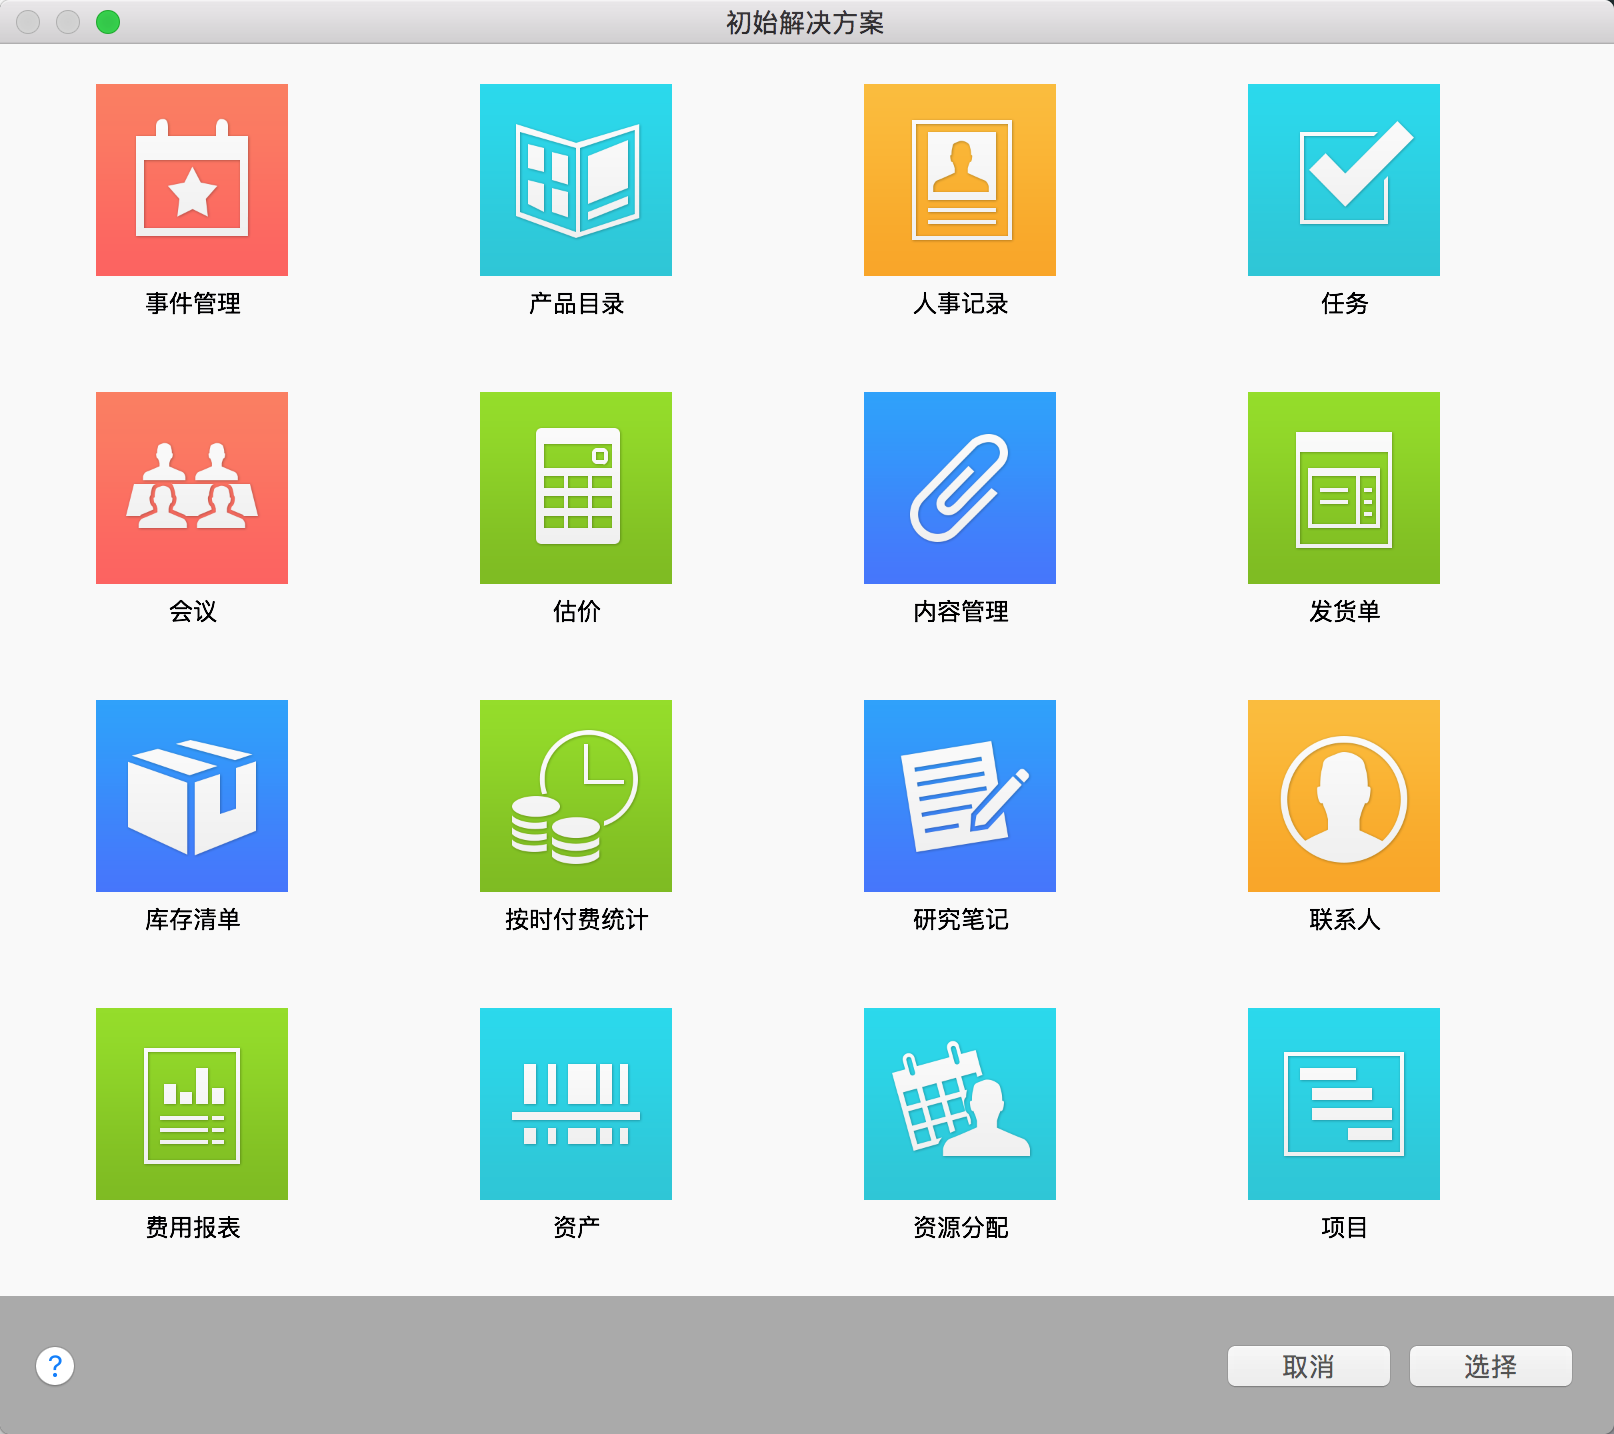The image size is (1614, 1434).
Task: Click the 研究笔记 text label
Action: coord(961,919)
